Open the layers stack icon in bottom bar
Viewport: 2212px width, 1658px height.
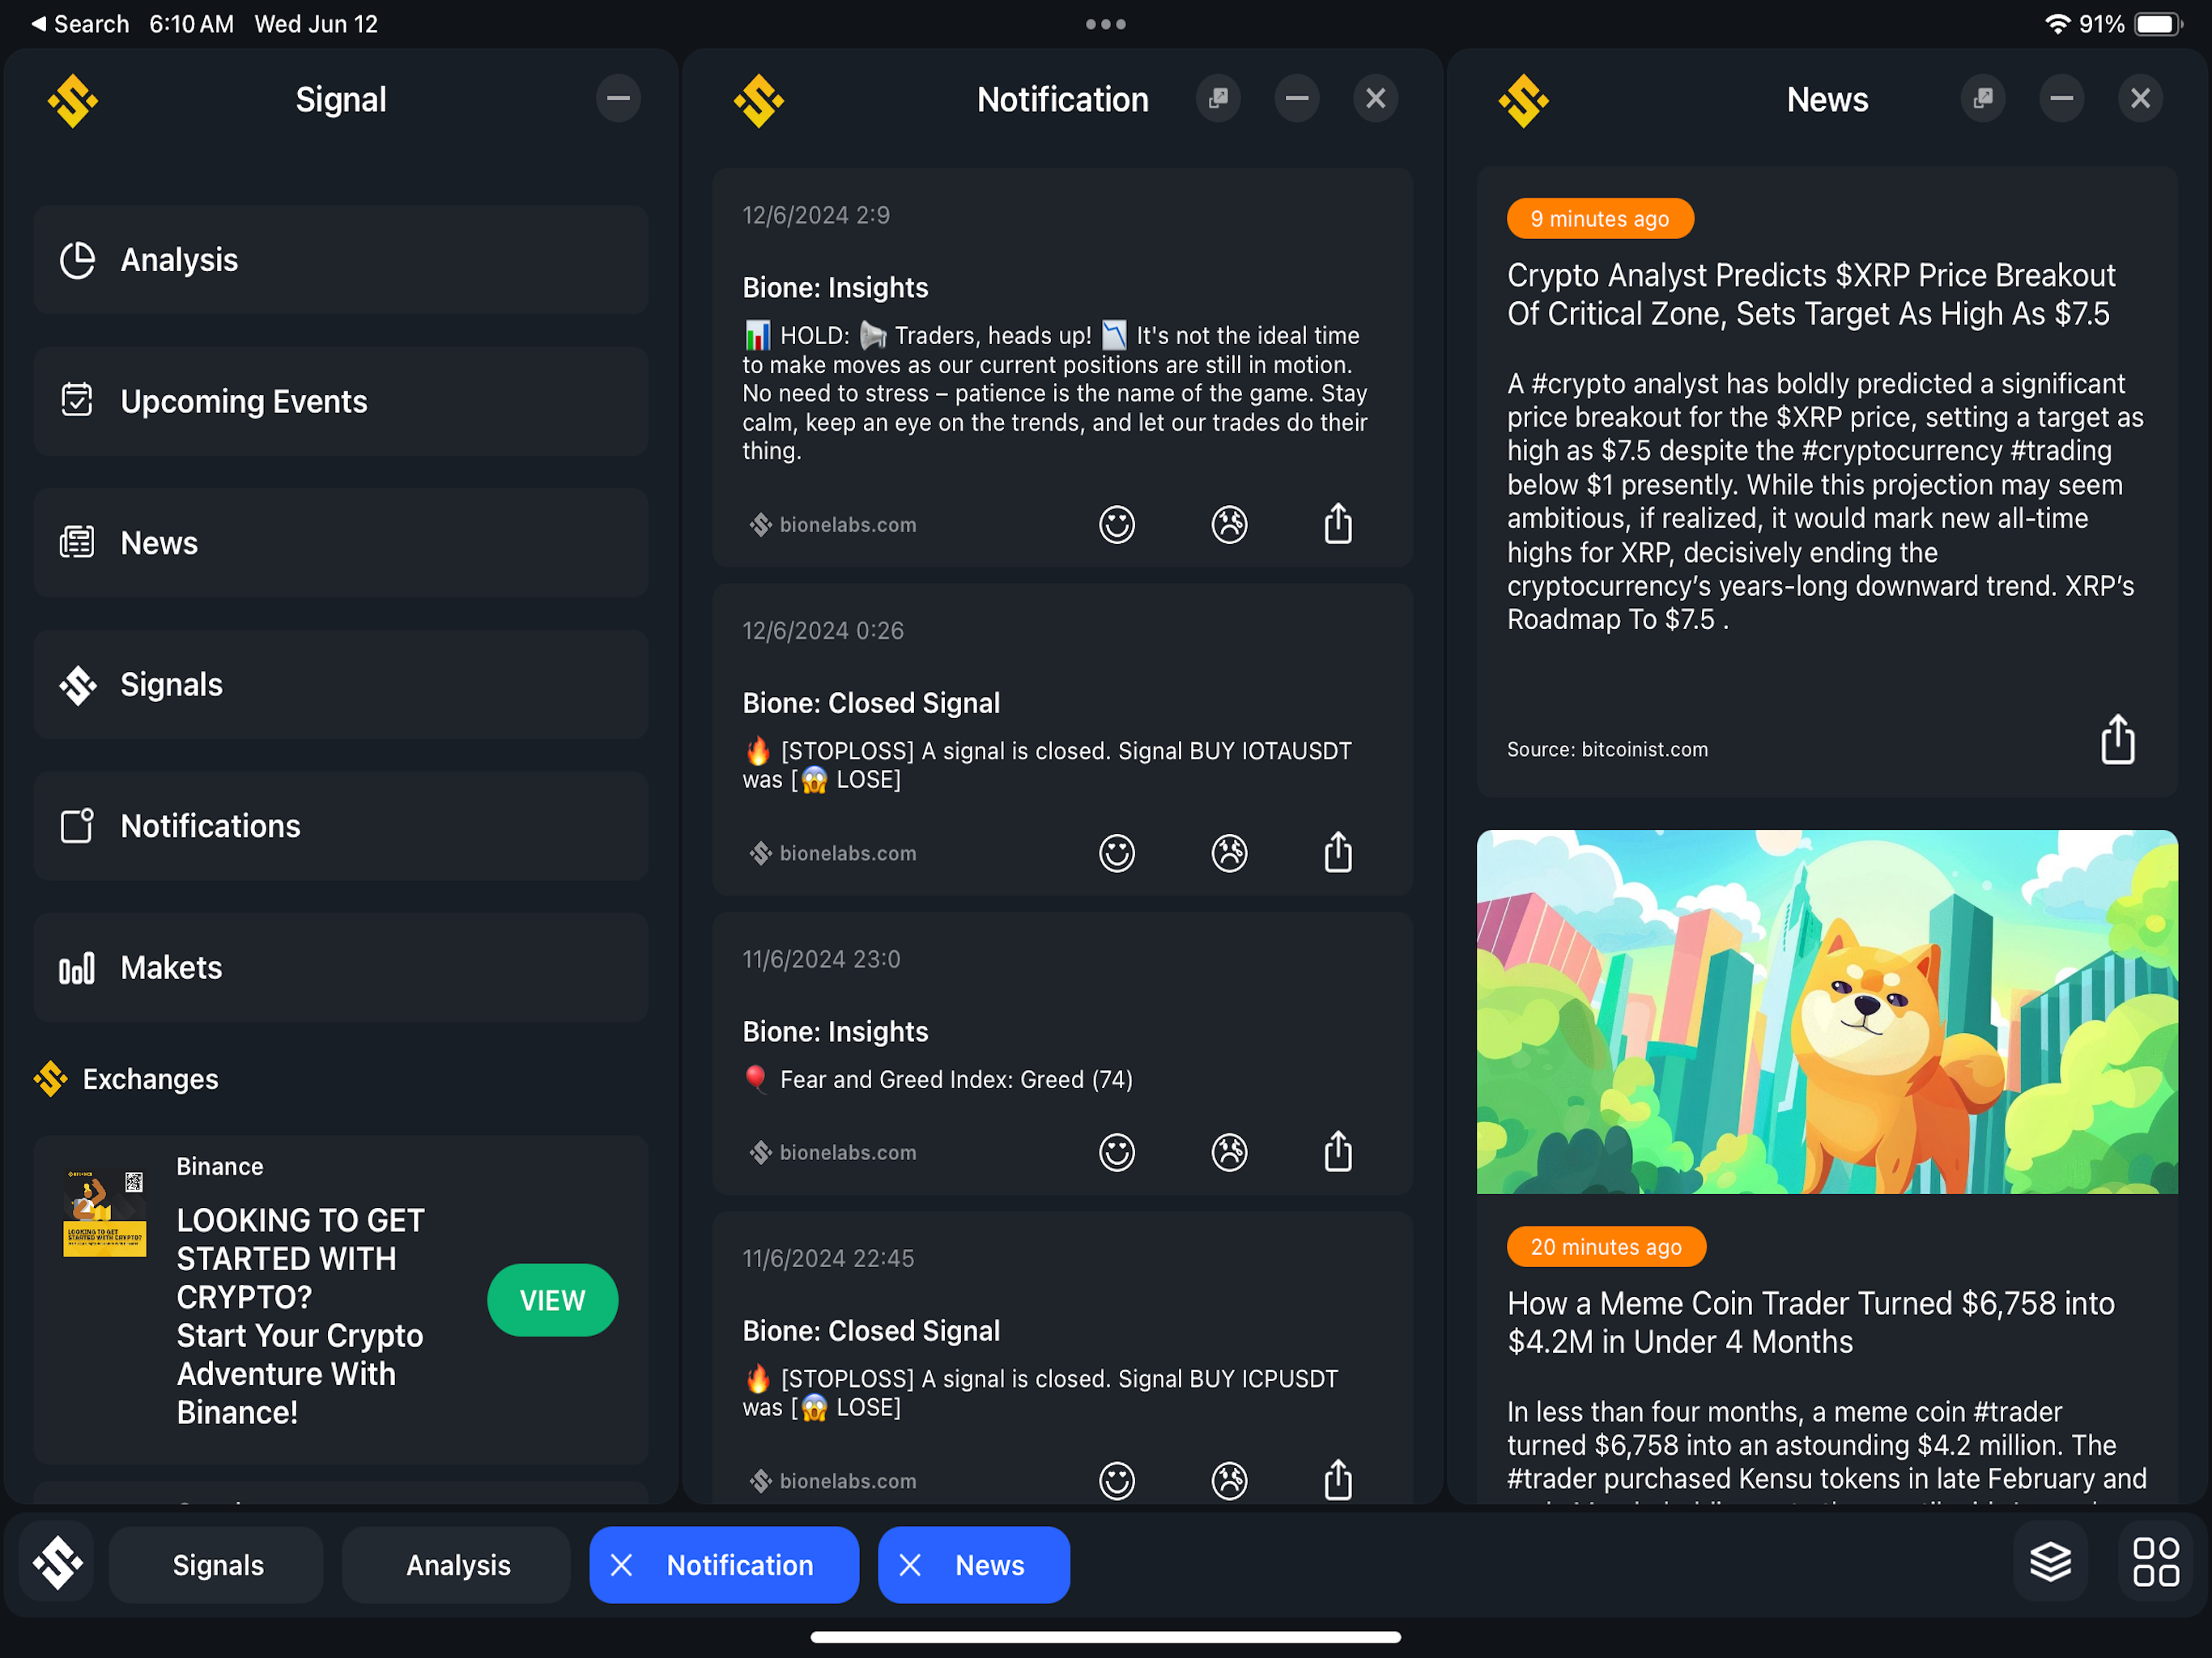pyautogui.click(x=2050, y=1563)
